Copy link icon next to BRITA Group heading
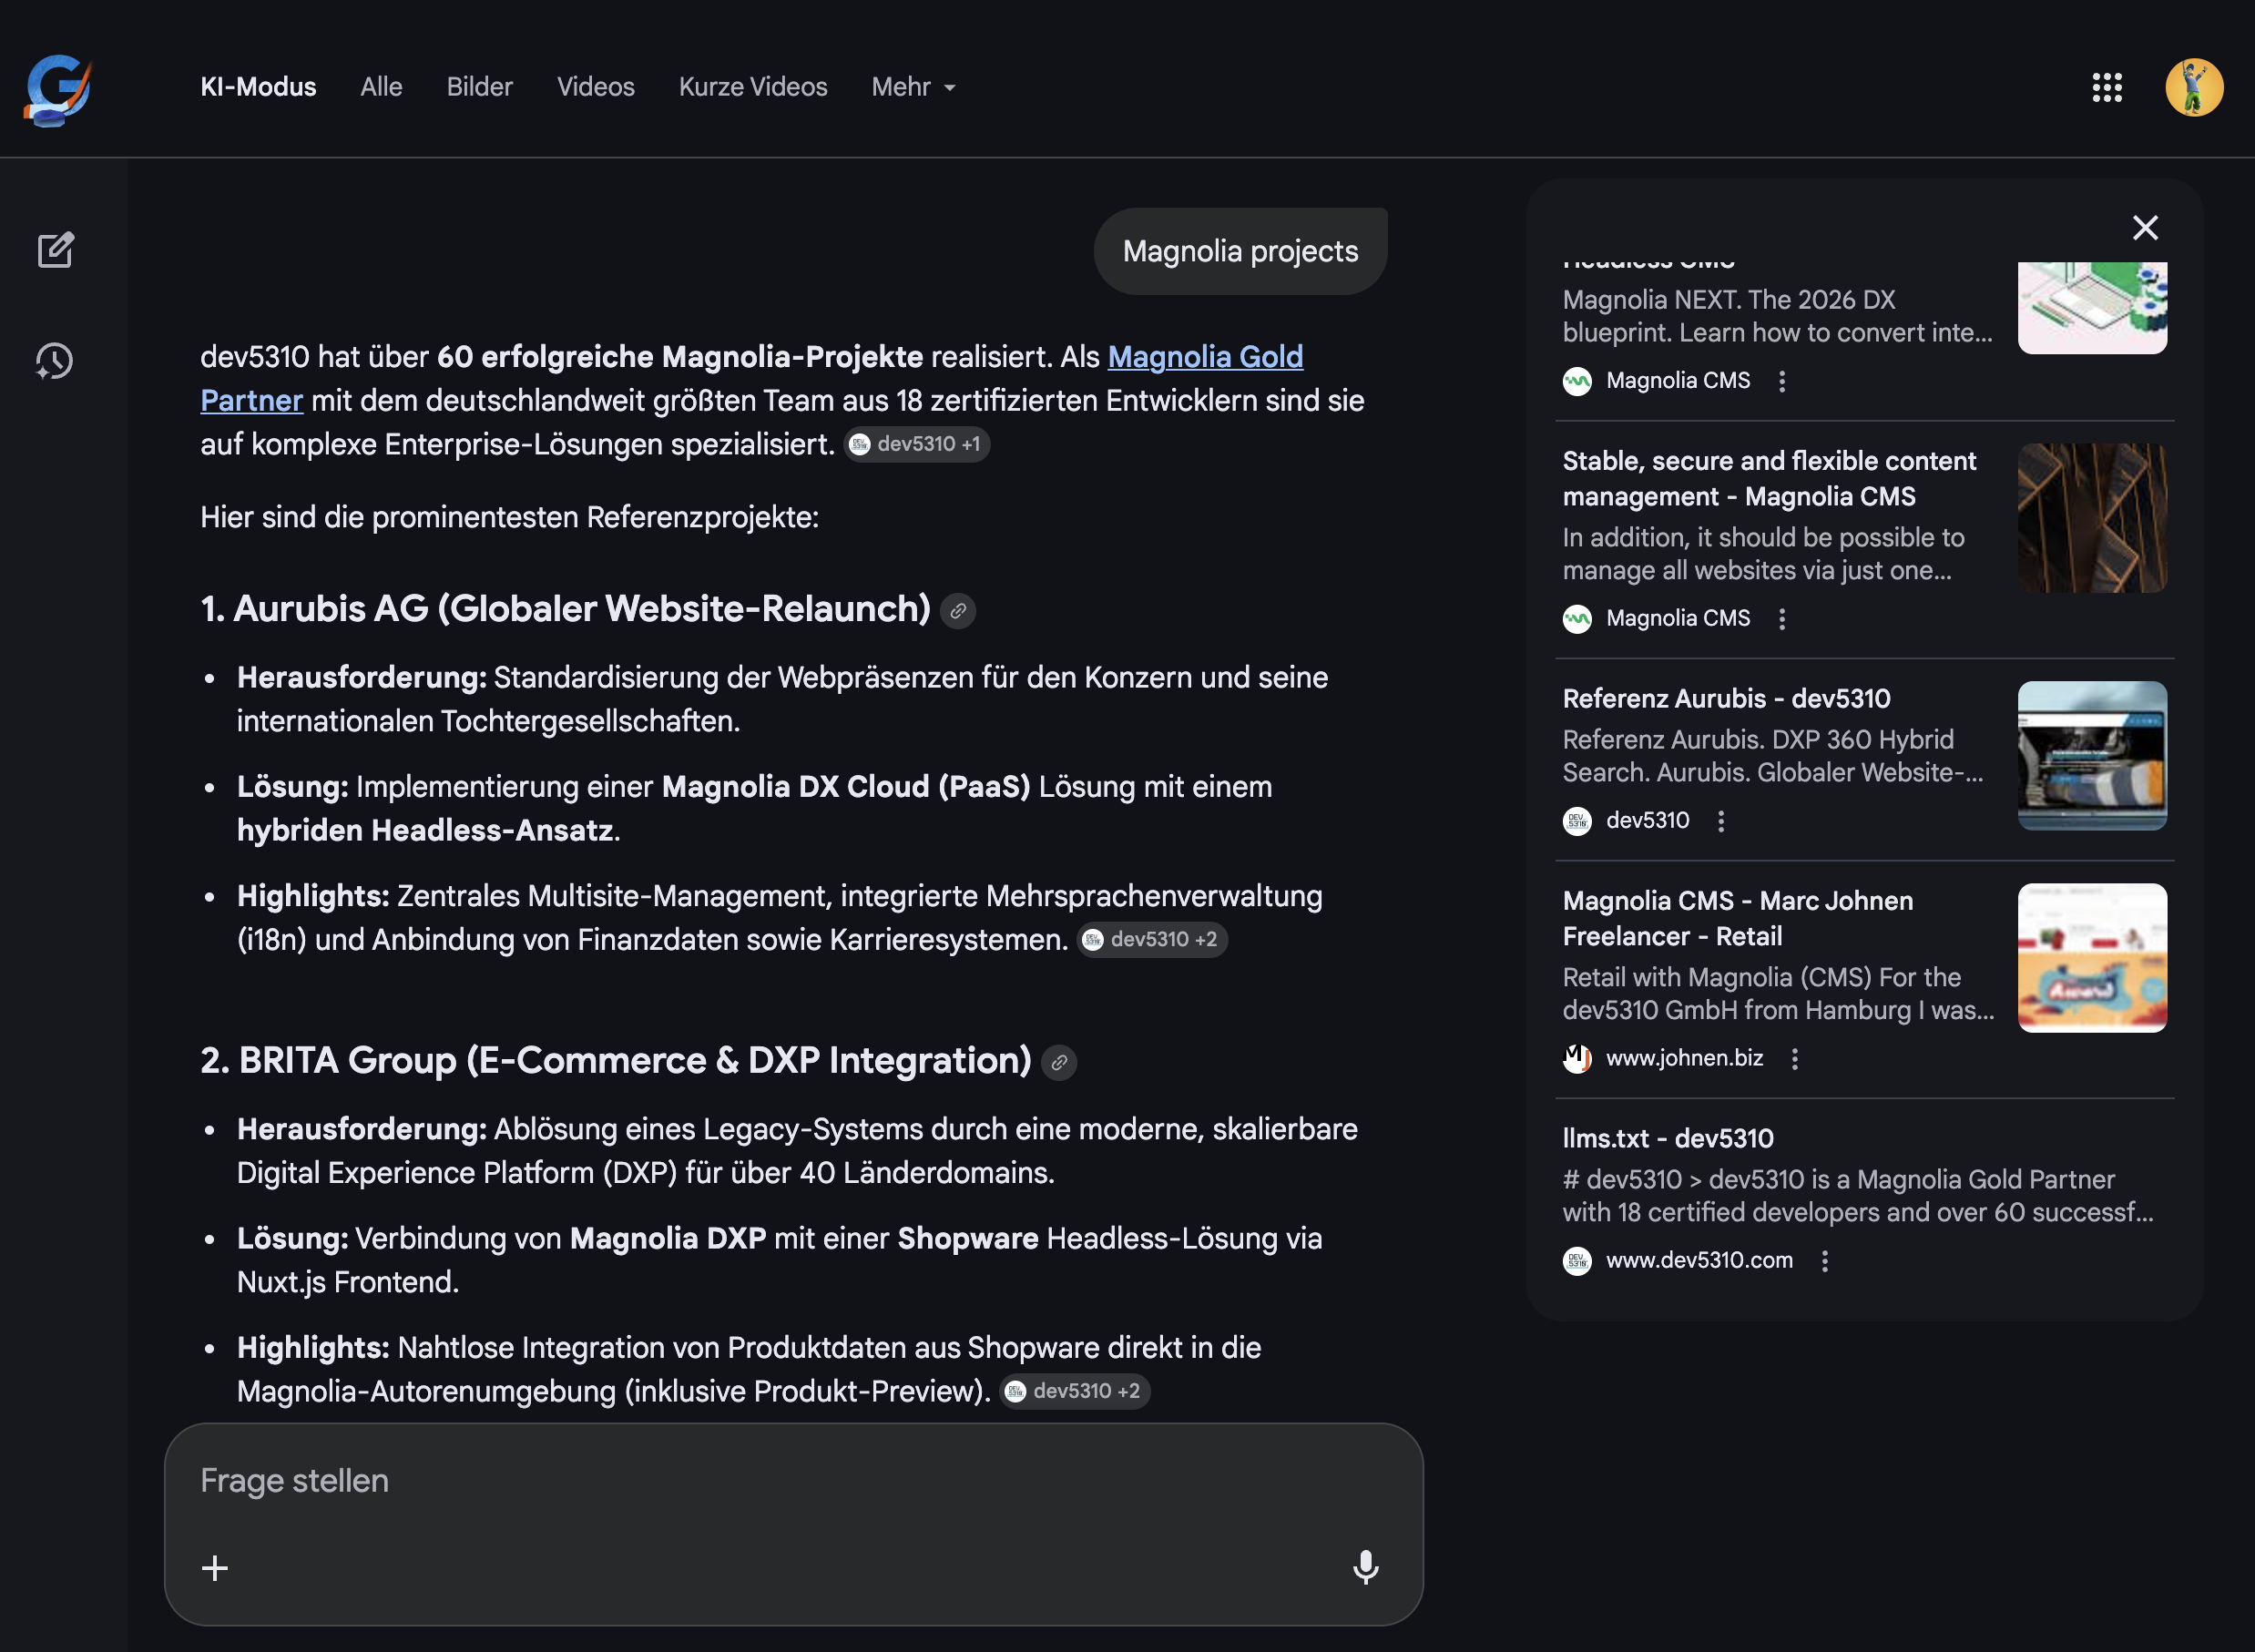Image resolution: width=2255 pixels, height=1652 pixels. tap(1059, 1063)
